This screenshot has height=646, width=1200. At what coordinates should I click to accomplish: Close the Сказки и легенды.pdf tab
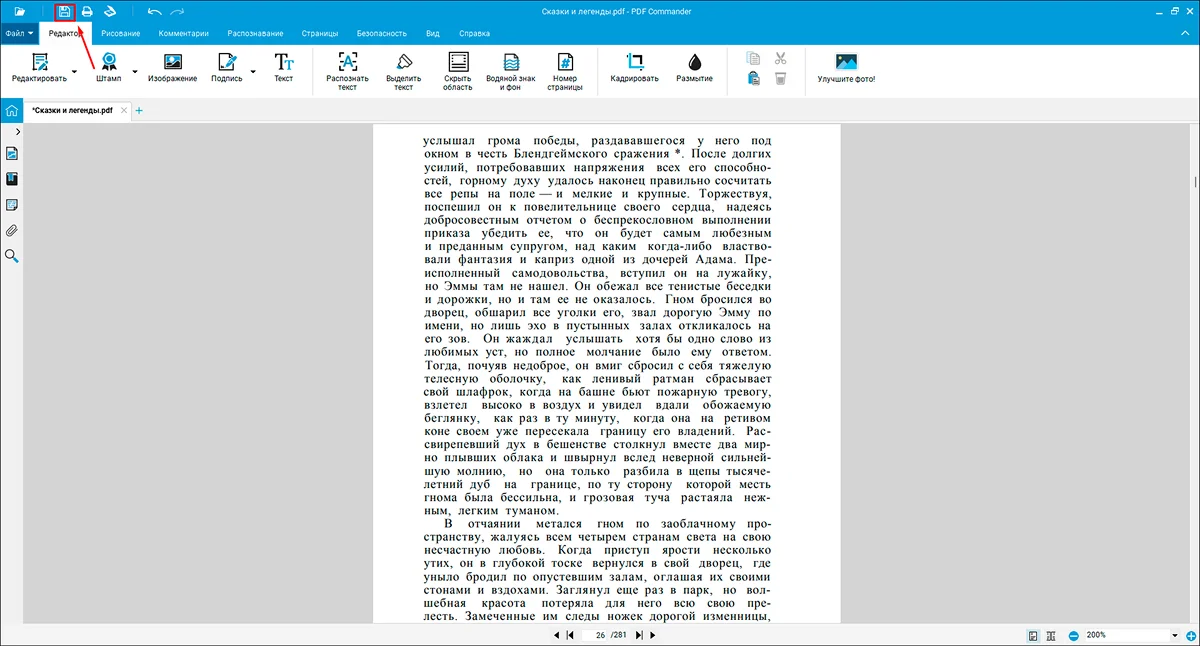pos(124,111)
